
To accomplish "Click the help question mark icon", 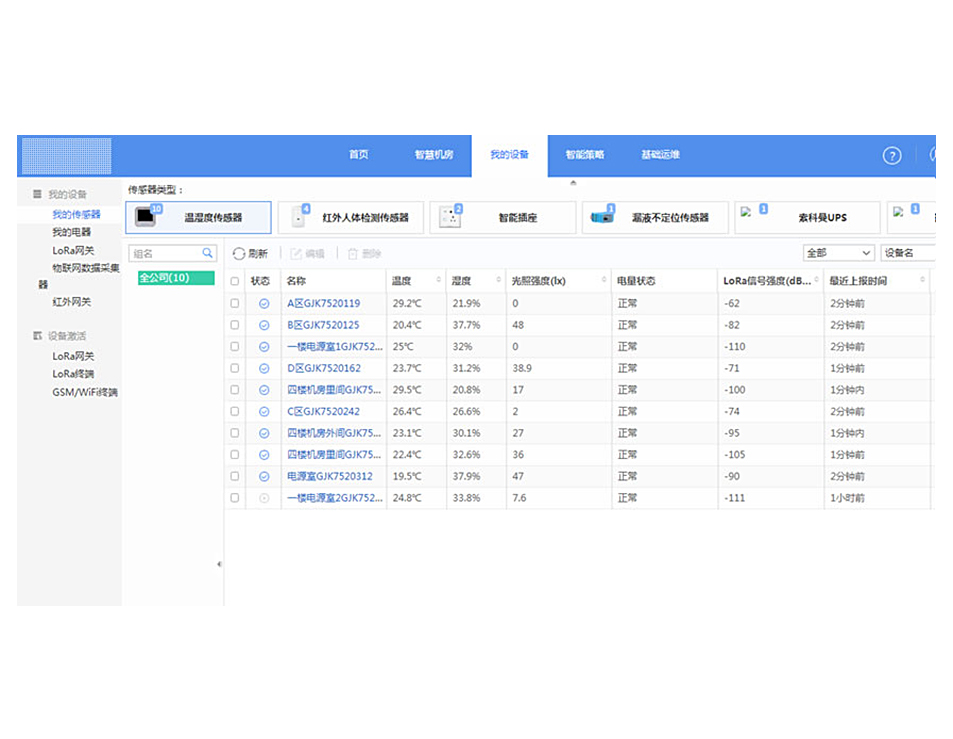I will click(891, 156).
